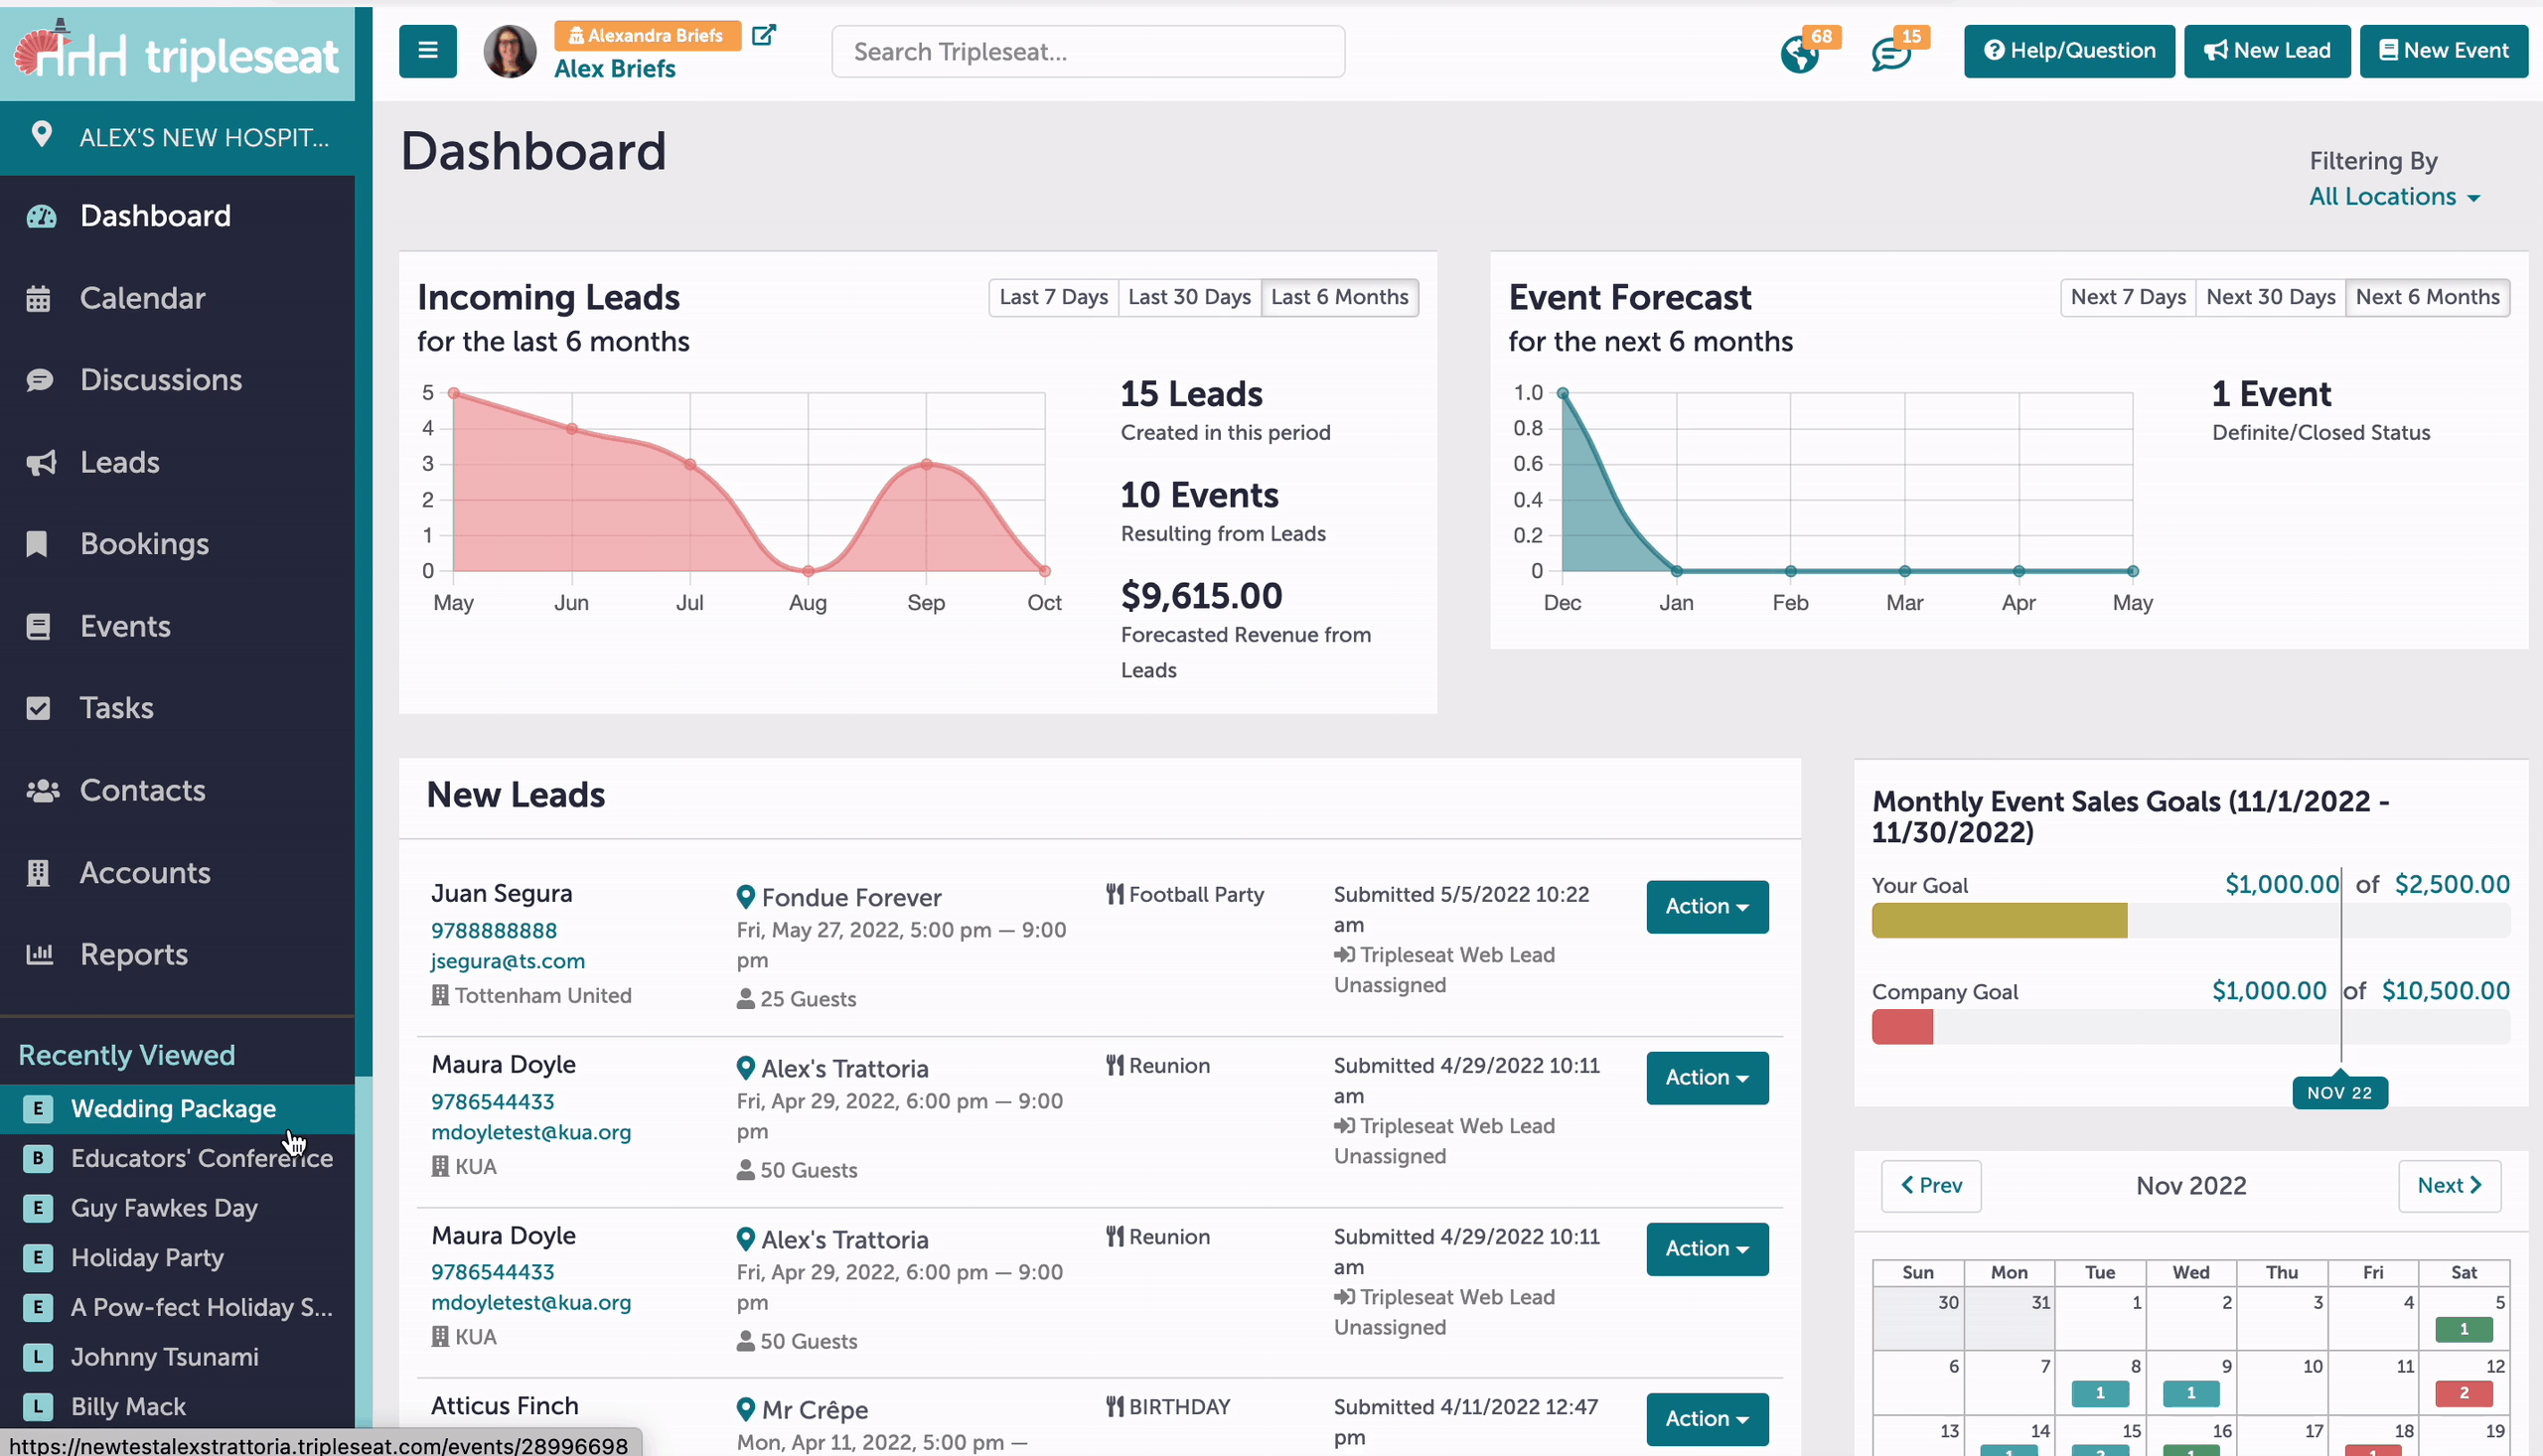Open Wedding Package in Recently Viewed
The height and width of the screenshot is (1456, 2543).
[x=177, y=1109]
